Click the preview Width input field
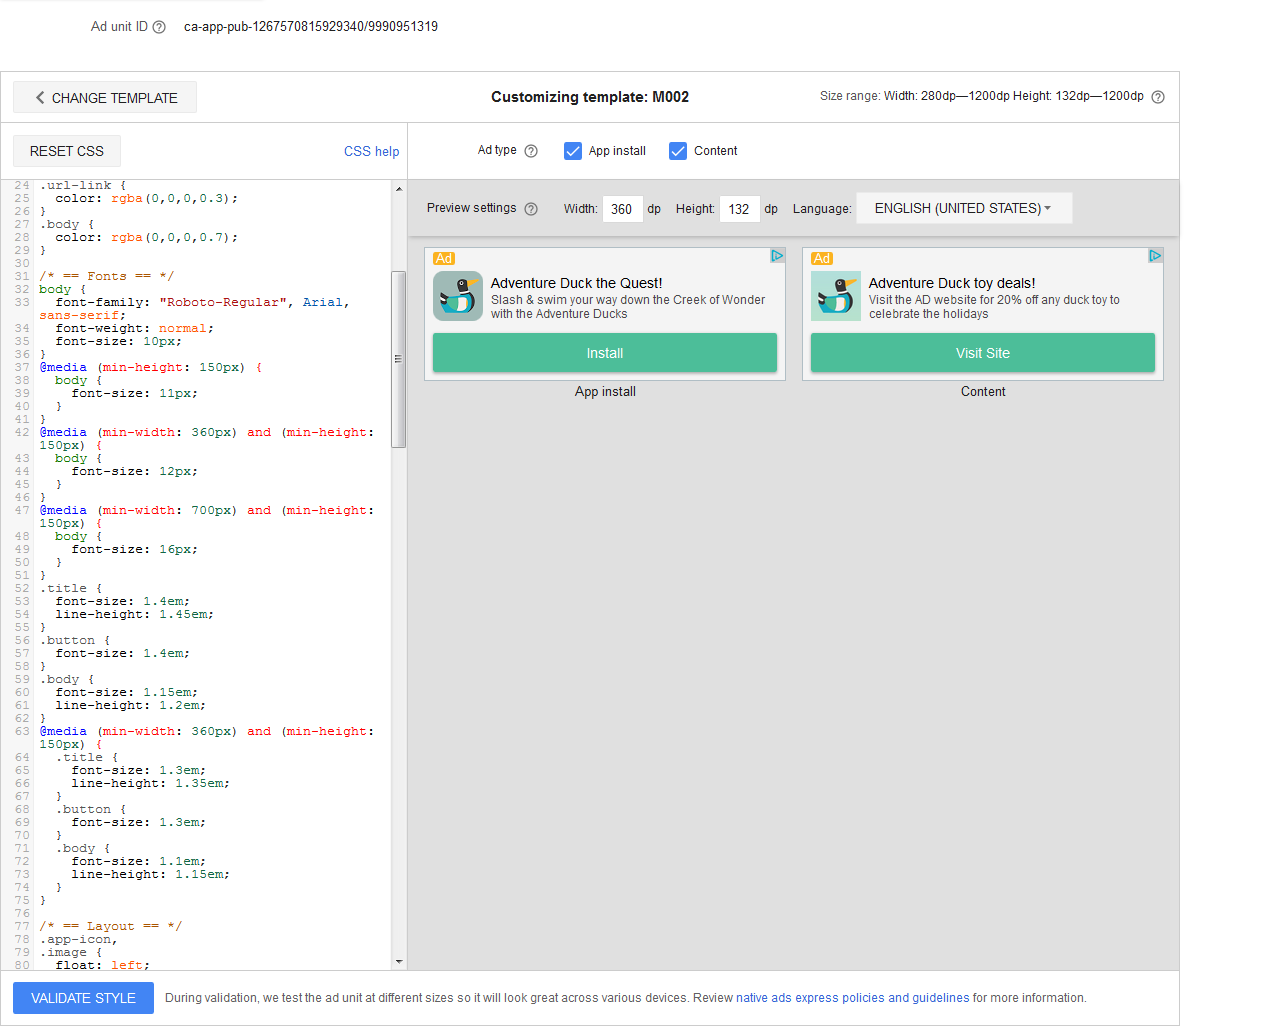This screenshot has width=1284, height=1032. click(x=622, y=209)
